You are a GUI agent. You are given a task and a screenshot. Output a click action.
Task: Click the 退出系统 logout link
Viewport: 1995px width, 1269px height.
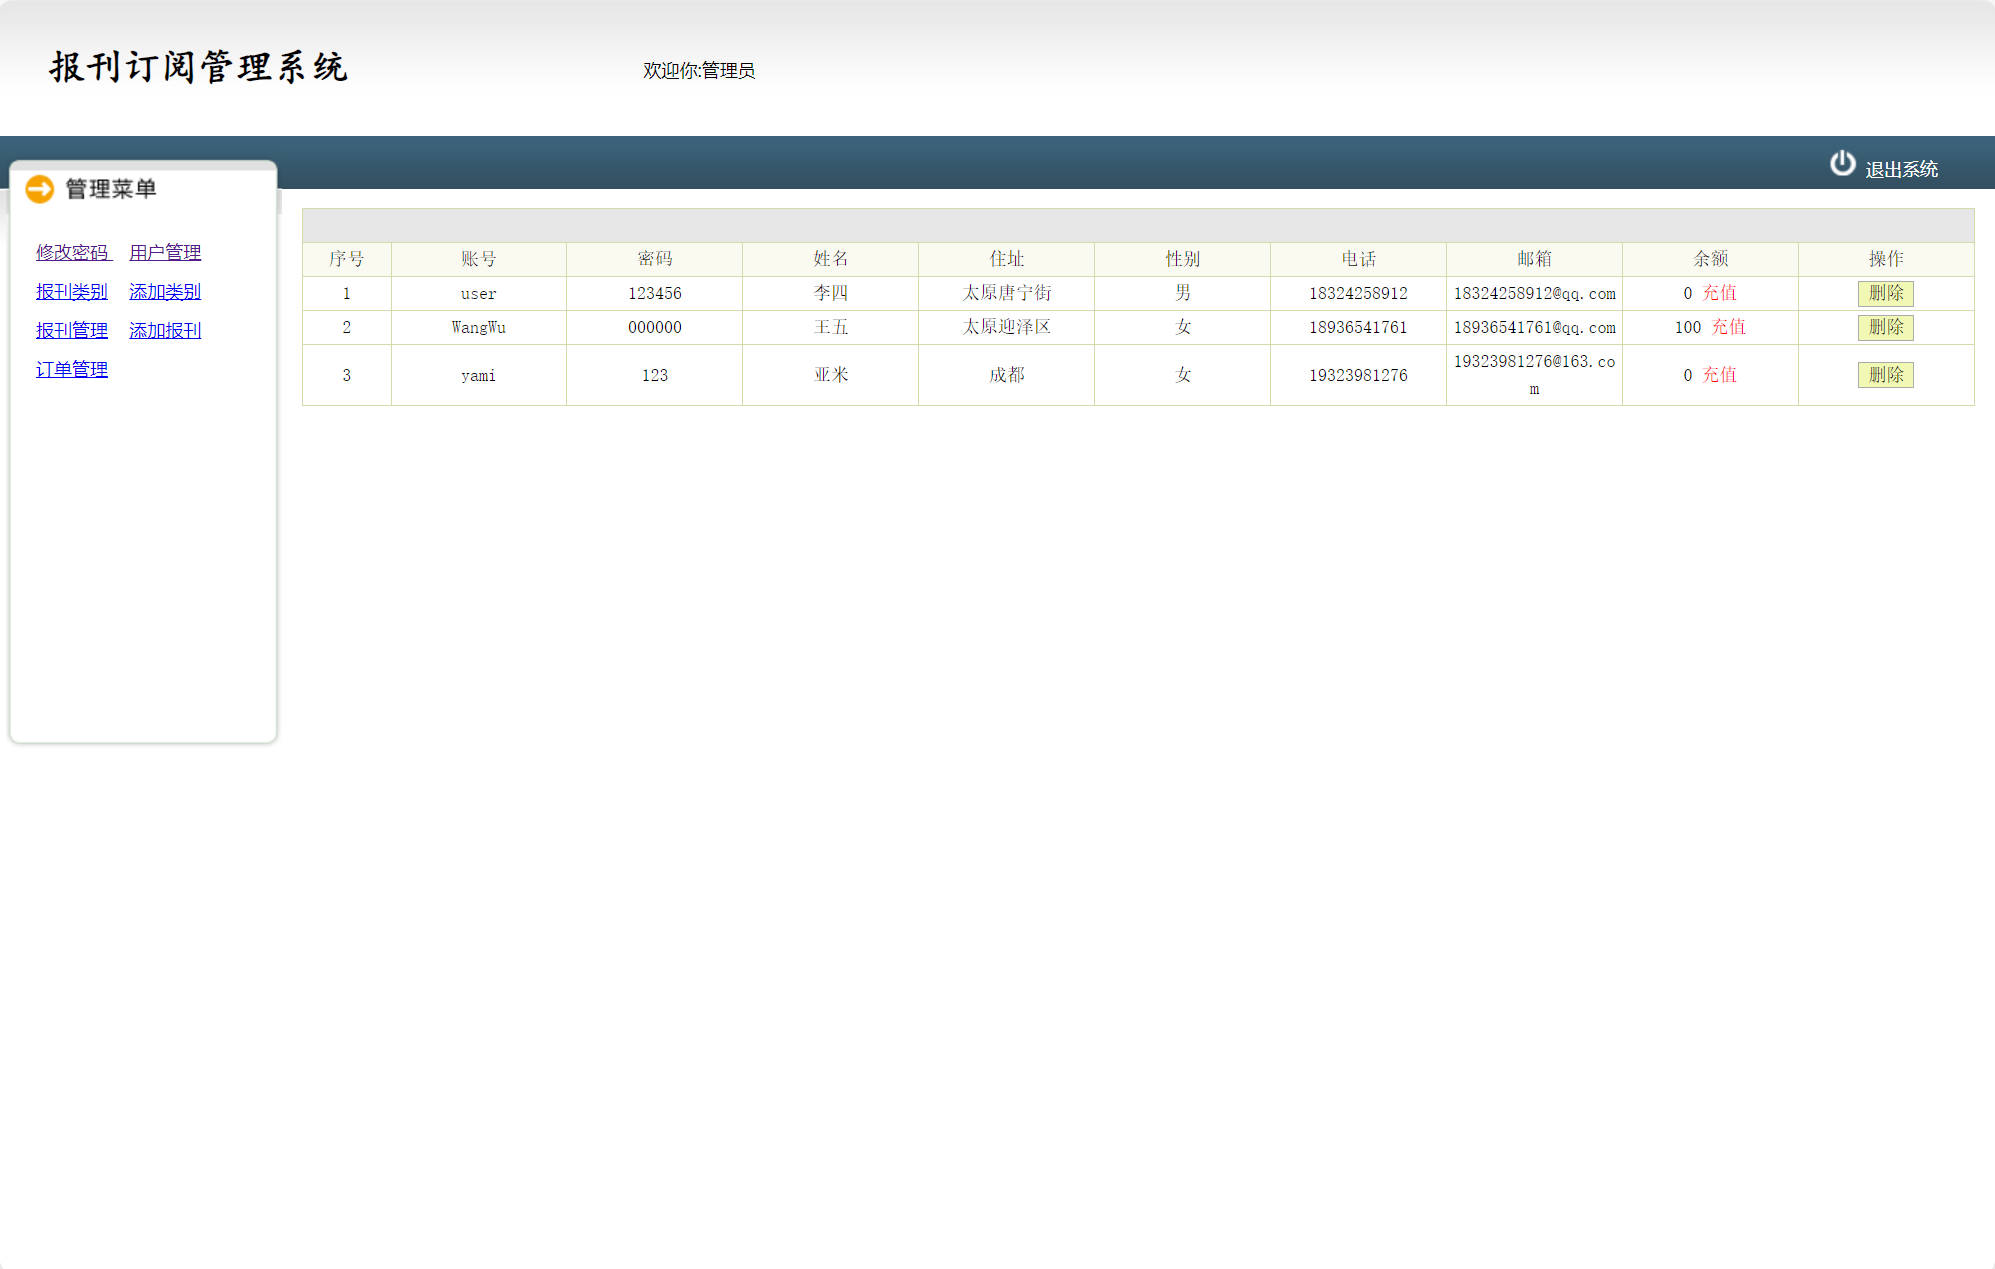1900,170
